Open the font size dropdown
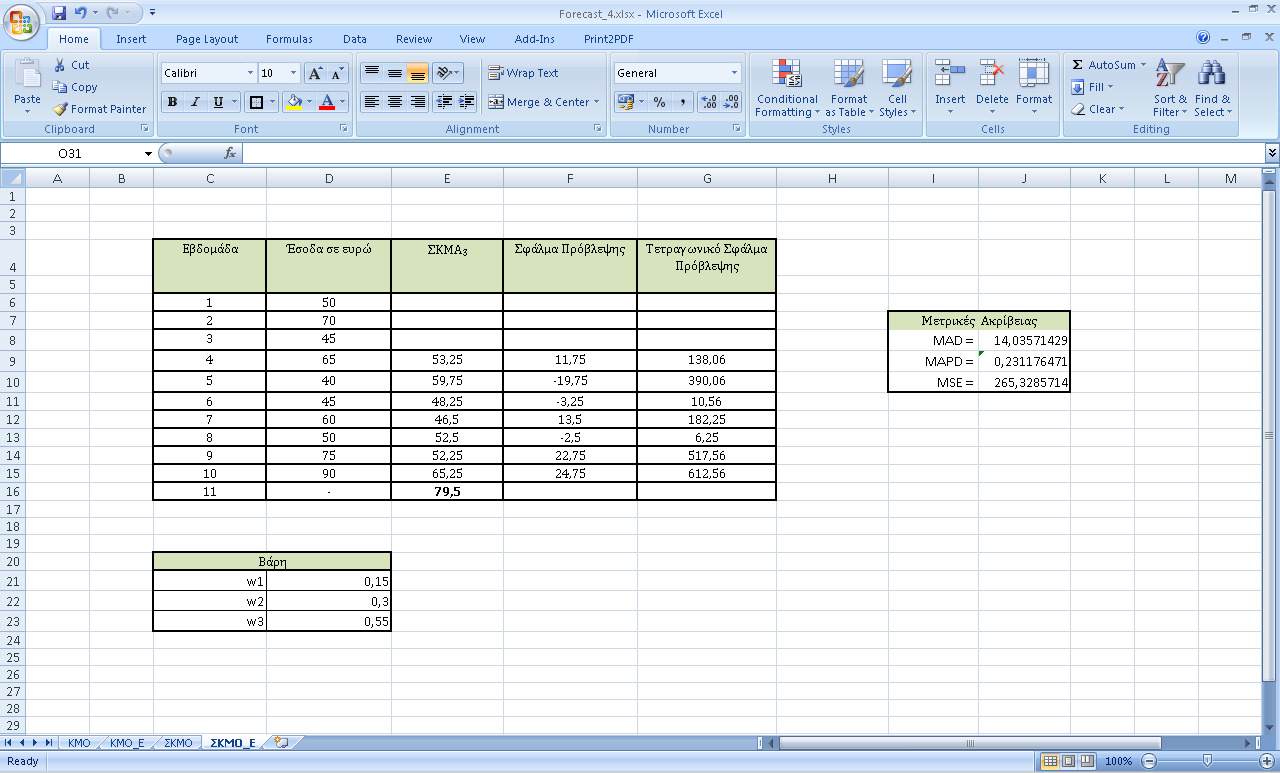The height and width of the screenshot is (773, 1280). tap(293, 73)
